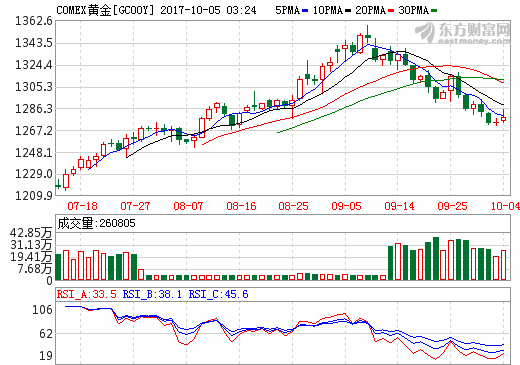Click the 106 RSI axis label
The height and width of the screenshot is (365, 520).
pos(42,310)
